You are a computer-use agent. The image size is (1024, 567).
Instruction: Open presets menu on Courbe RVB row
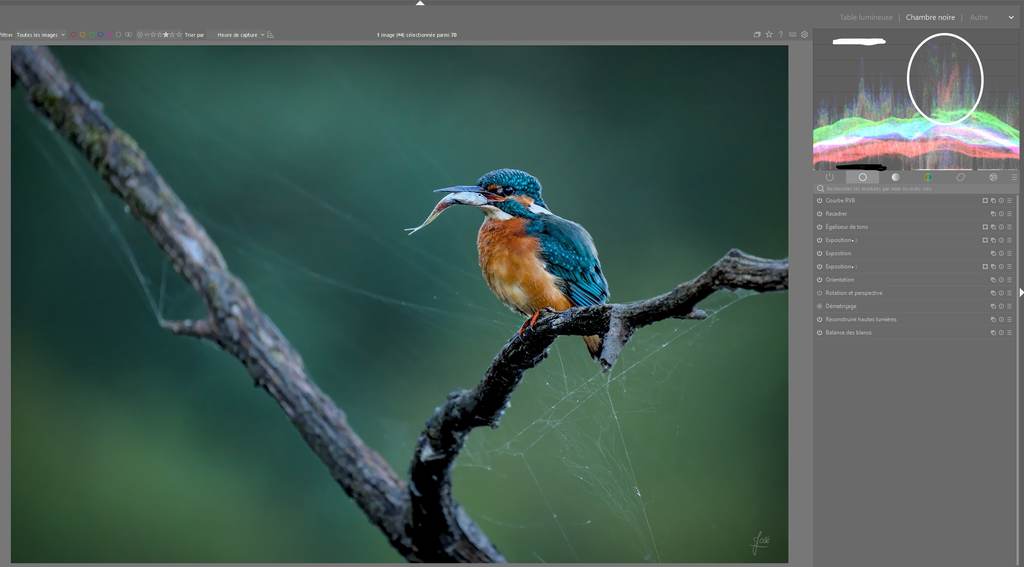coord(1009,201)
